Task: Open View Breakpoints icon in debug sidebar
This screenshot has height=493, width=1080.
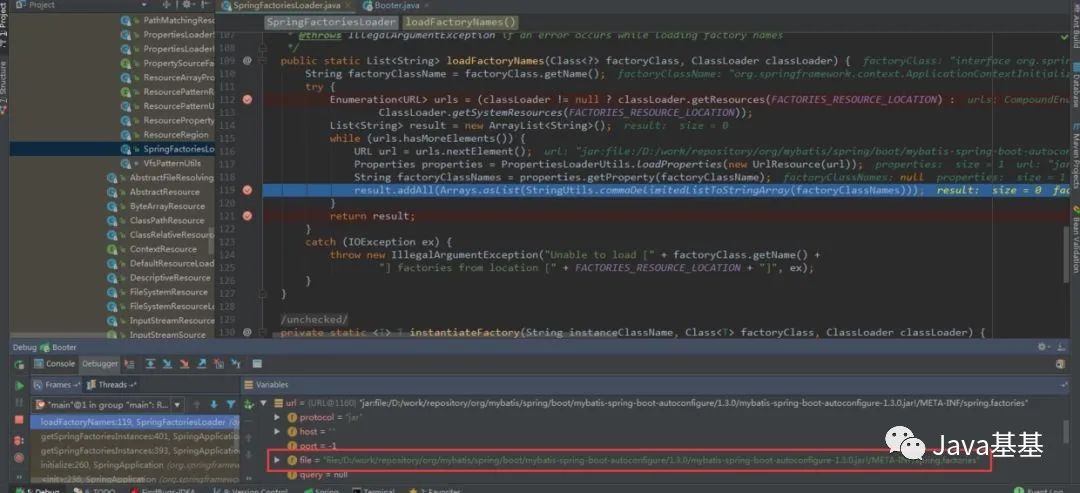Action: click(19, 441)
